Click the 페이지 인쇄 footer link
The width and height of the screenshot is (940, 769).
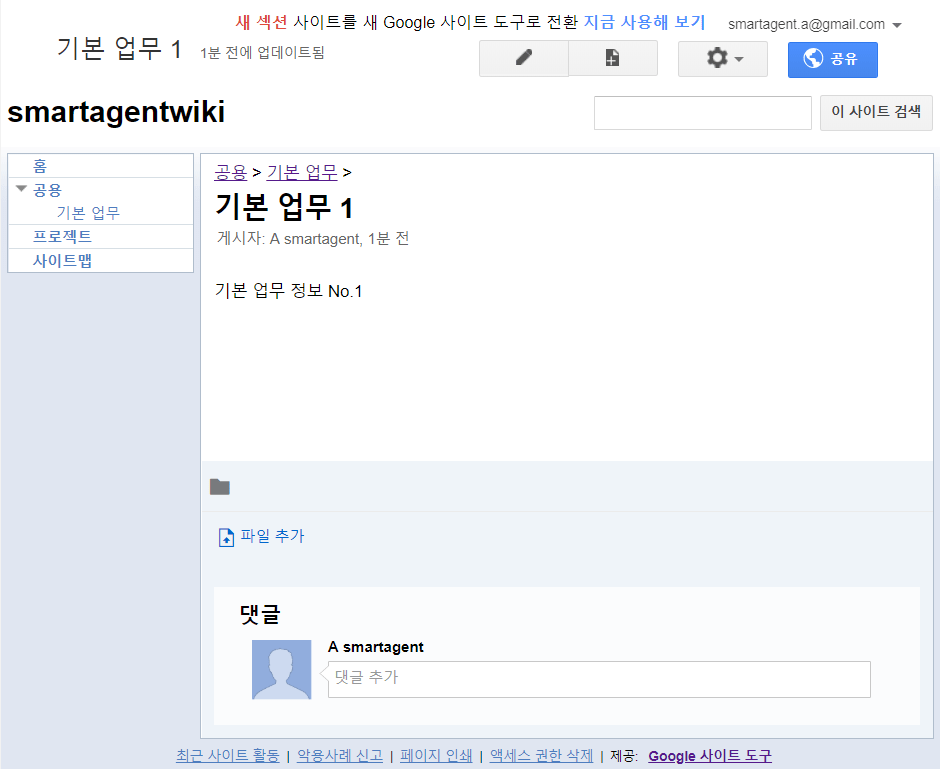[435, 756]
